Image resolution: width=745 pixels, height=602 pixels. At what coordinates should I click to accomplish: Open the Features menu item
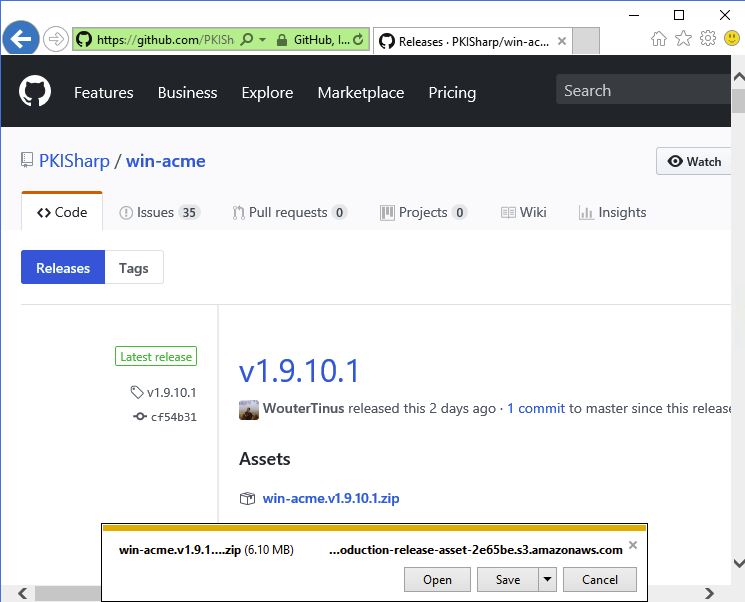(104, 92)
